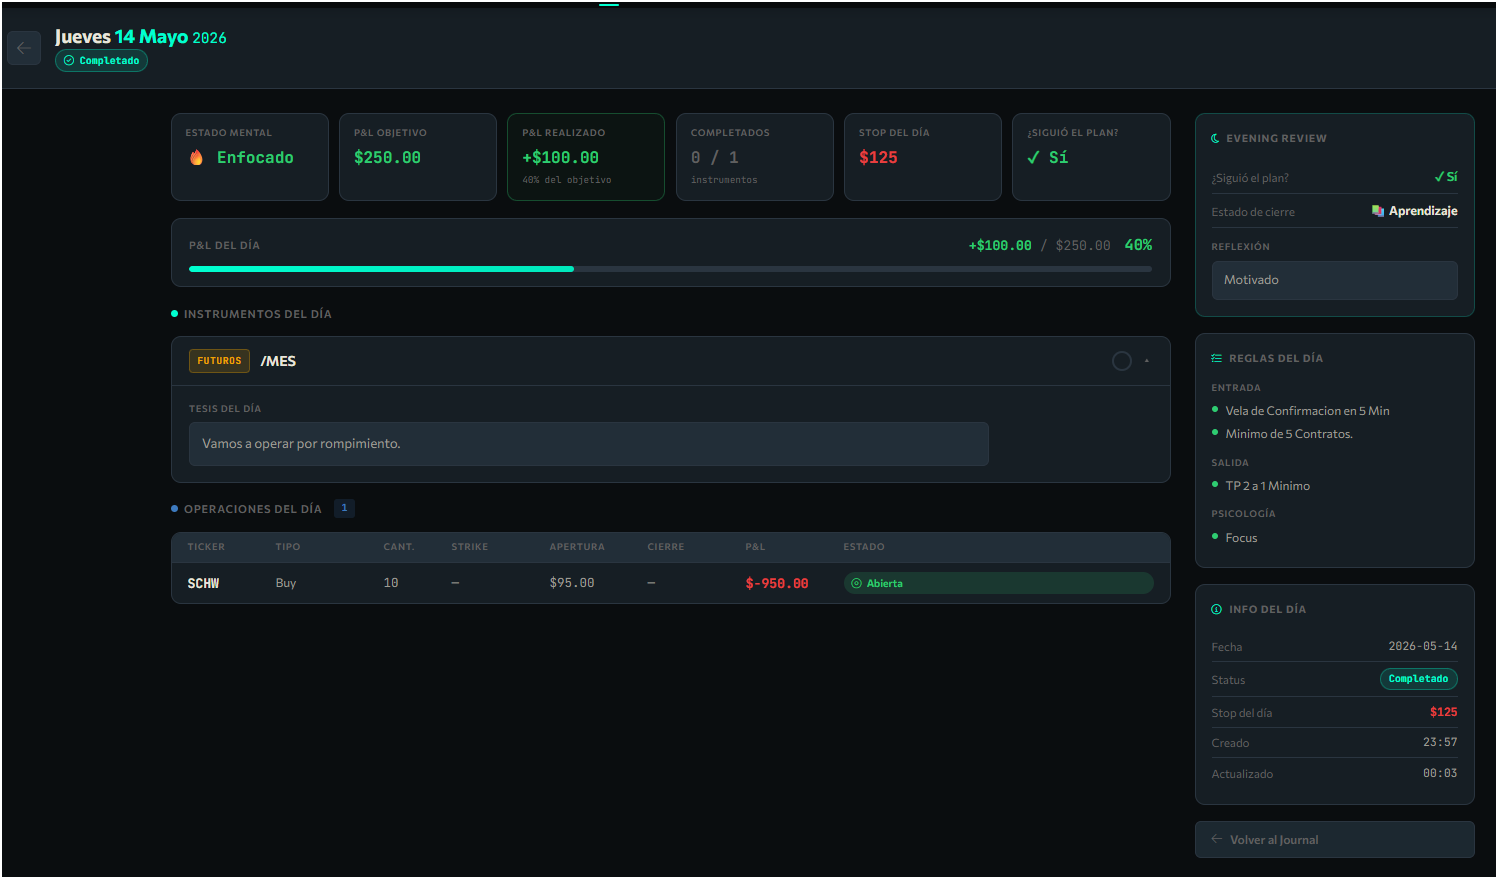
Task: Click the P&L Realizado +$100.00 value
Action: [x=560, y=158]
